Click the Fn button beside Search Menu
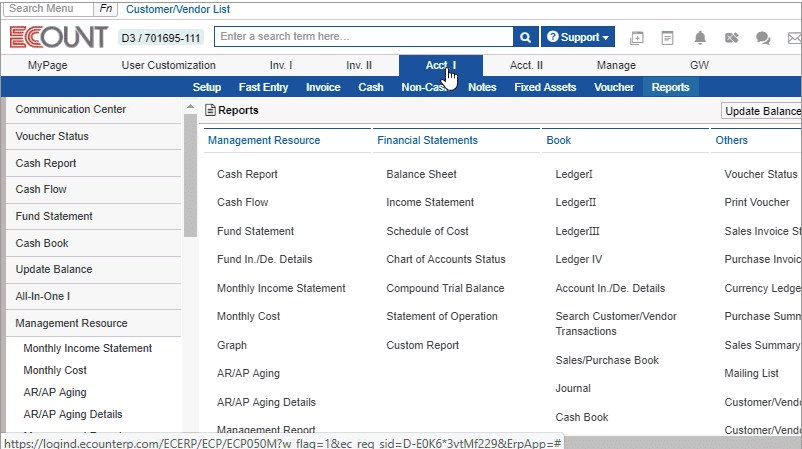 pos(107,9)
